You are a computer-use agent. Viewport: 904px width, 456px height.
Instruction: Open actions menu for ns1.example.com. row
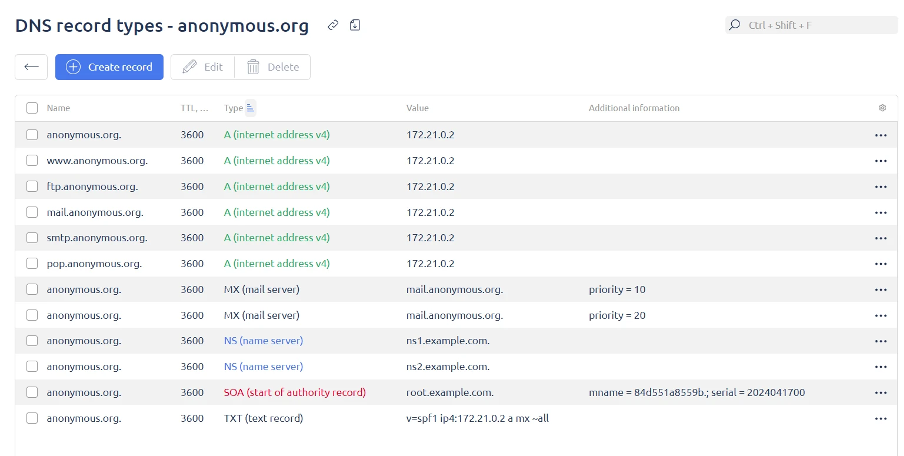880,341
